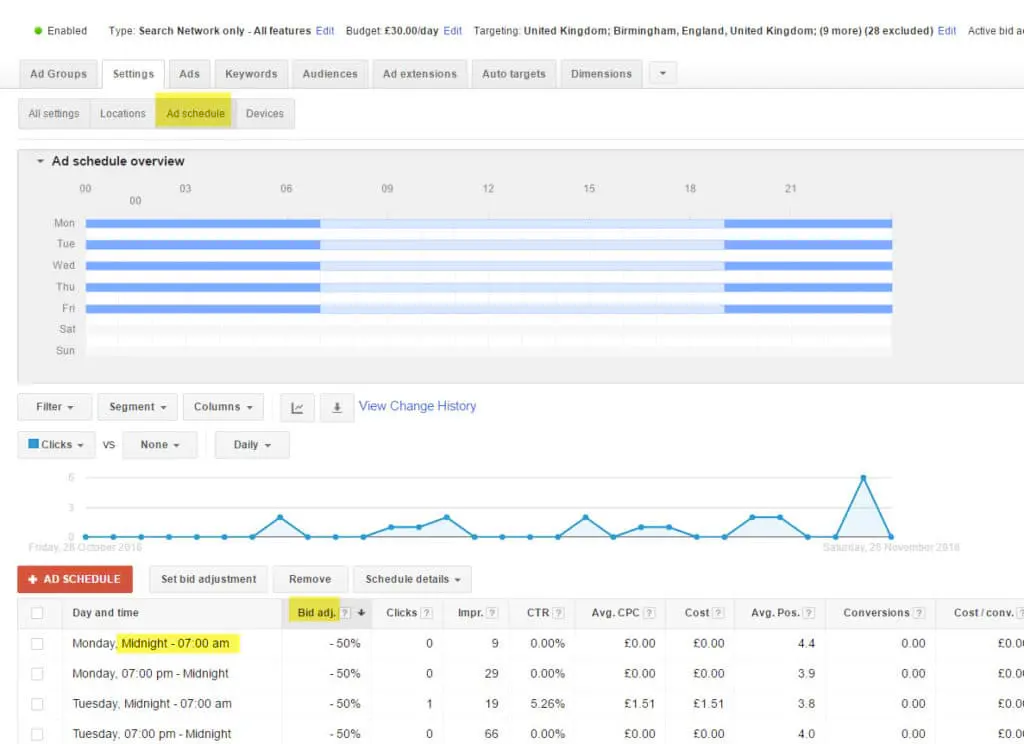Click the Remove button
This screenshot has width=1024, height=744.
[310, 579]
